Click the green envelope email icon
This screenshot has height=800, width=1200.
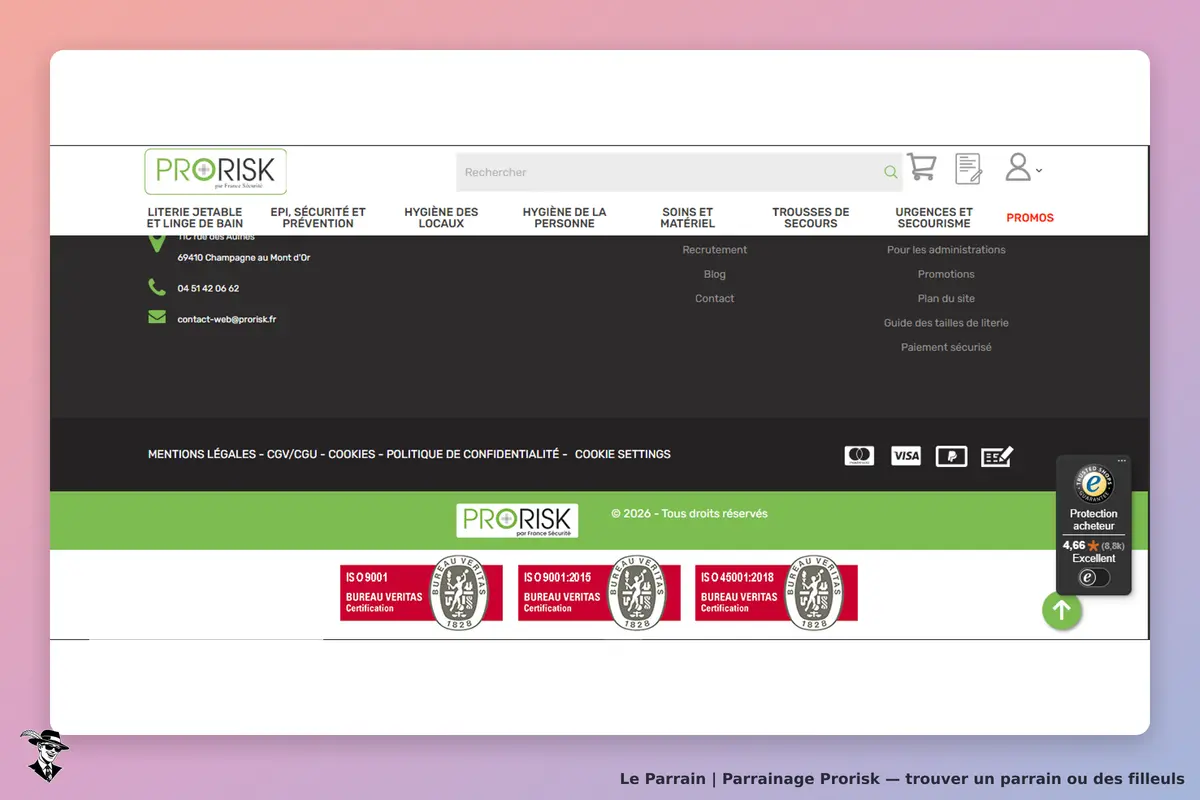[157, 318]
